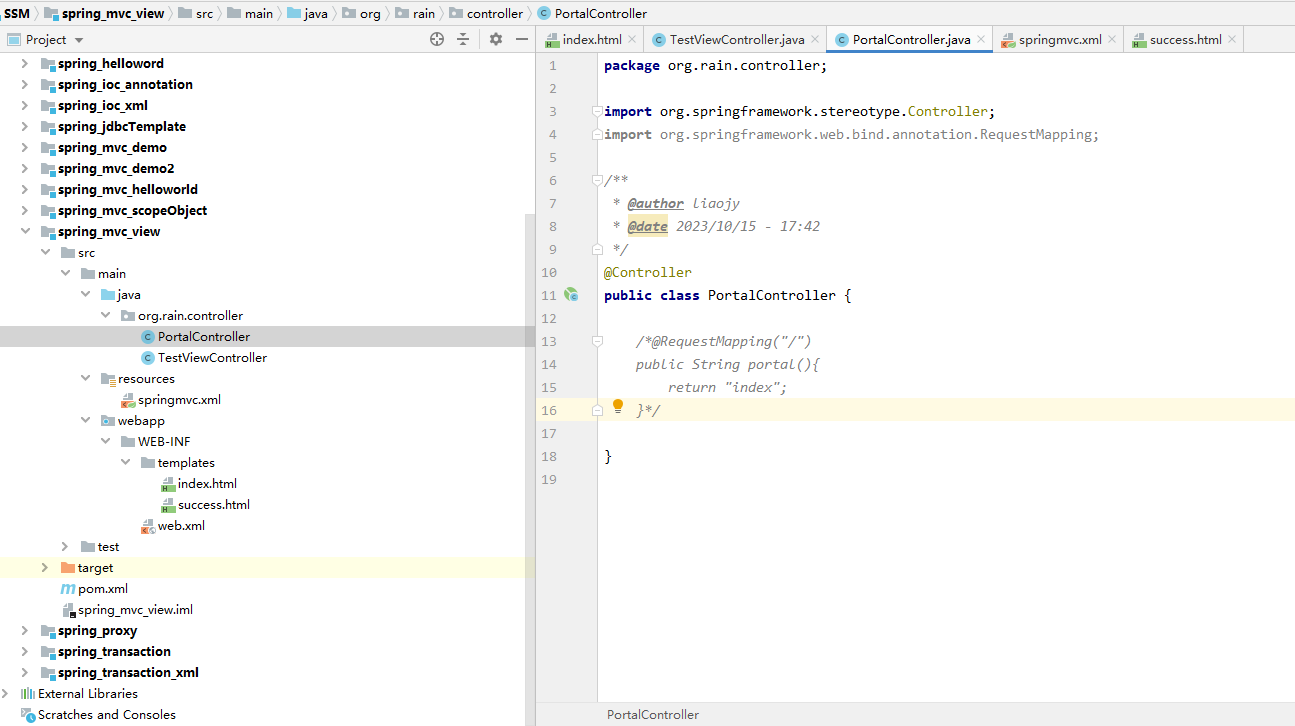Click PortalController in navigation breadcrumb
Viewport: 1295px width, 726px height.
600,13
